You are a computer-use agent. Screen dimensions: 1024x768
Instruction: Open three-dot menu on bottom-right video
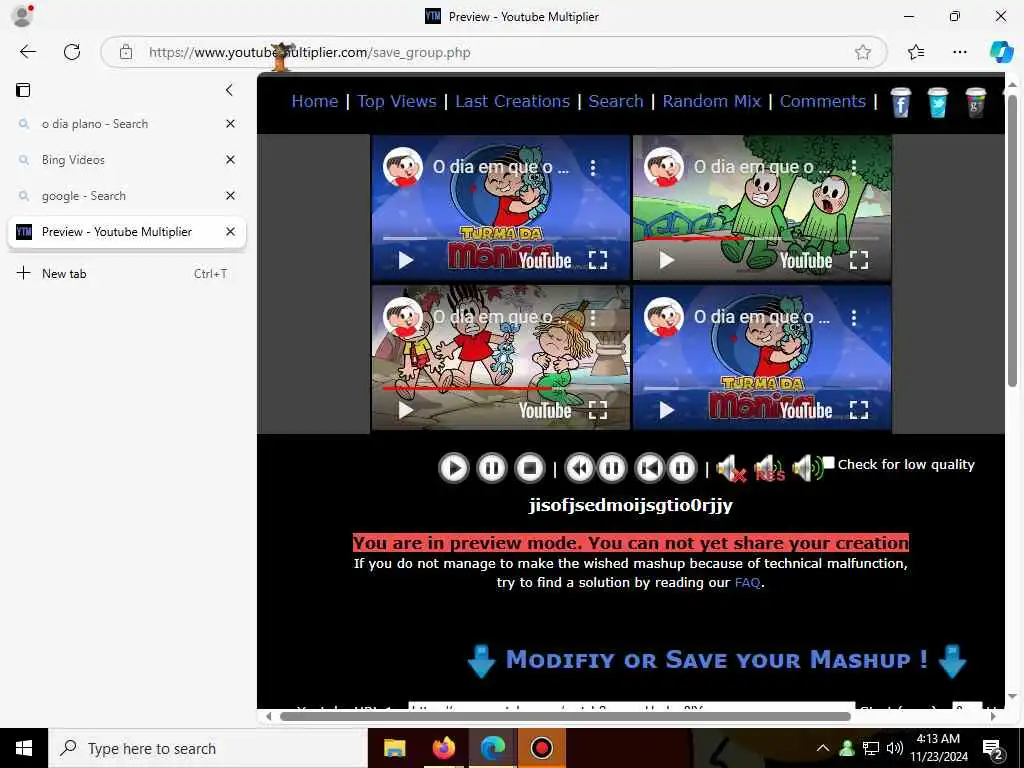pos(854,318)
